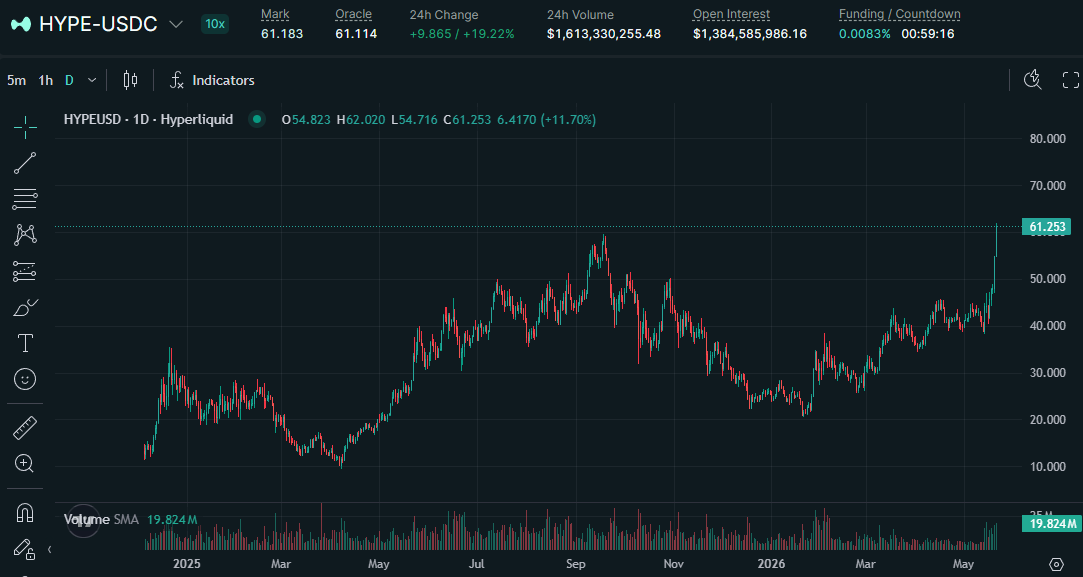Click the Volume SMA indicator legend
Viewport: 1083px width, 577px height.
point(102,519)
